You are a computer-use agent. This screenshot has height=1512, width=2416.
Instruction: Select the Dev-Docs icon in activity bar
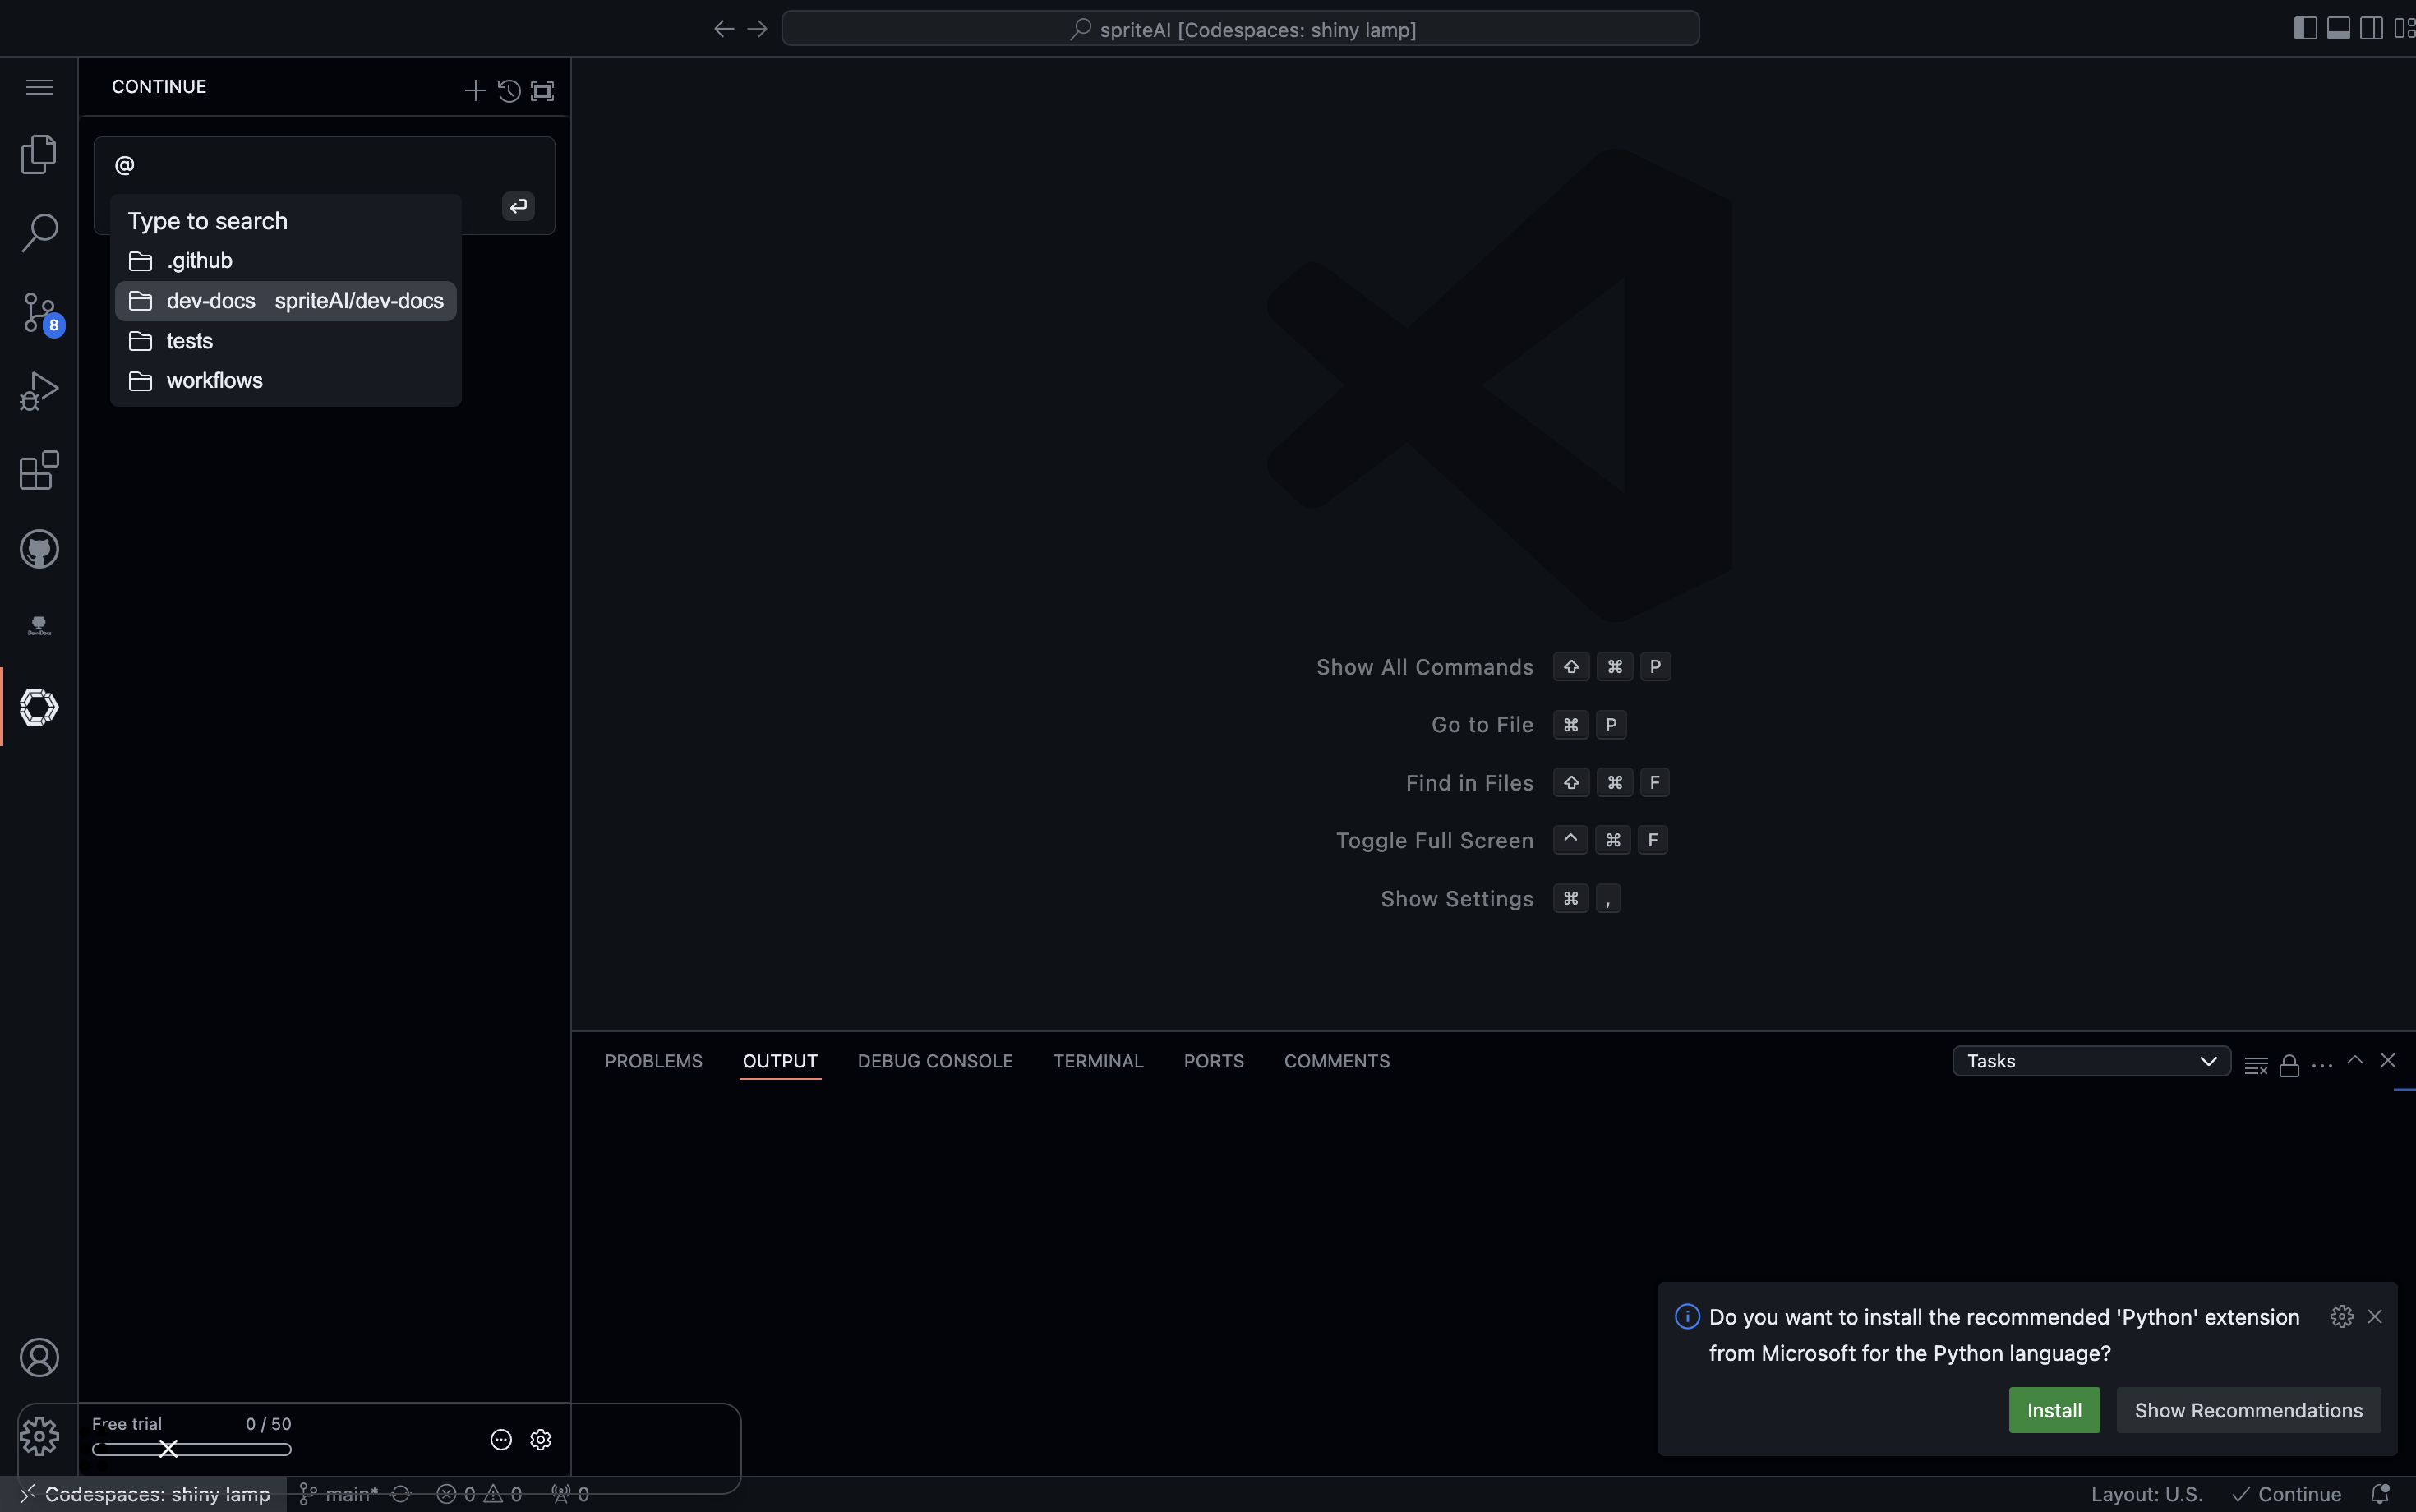pos(38,626)
